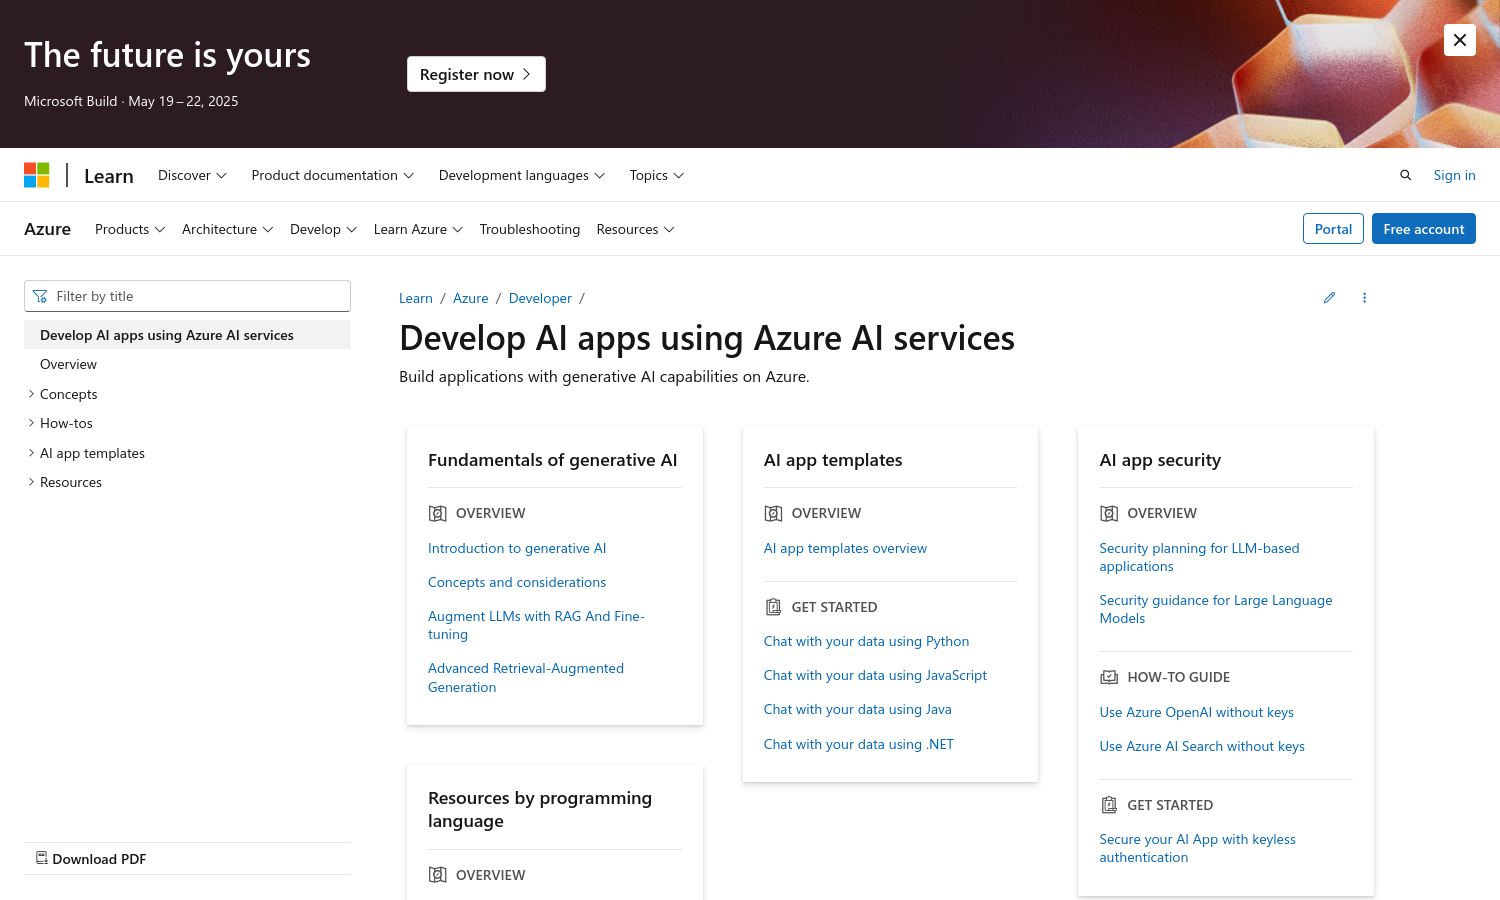The height and width of the screenshot is (900, 1500).
Task: Click the HOW-TO GUIDE icon in AI app security
Action: click(x=1109, y=676)
